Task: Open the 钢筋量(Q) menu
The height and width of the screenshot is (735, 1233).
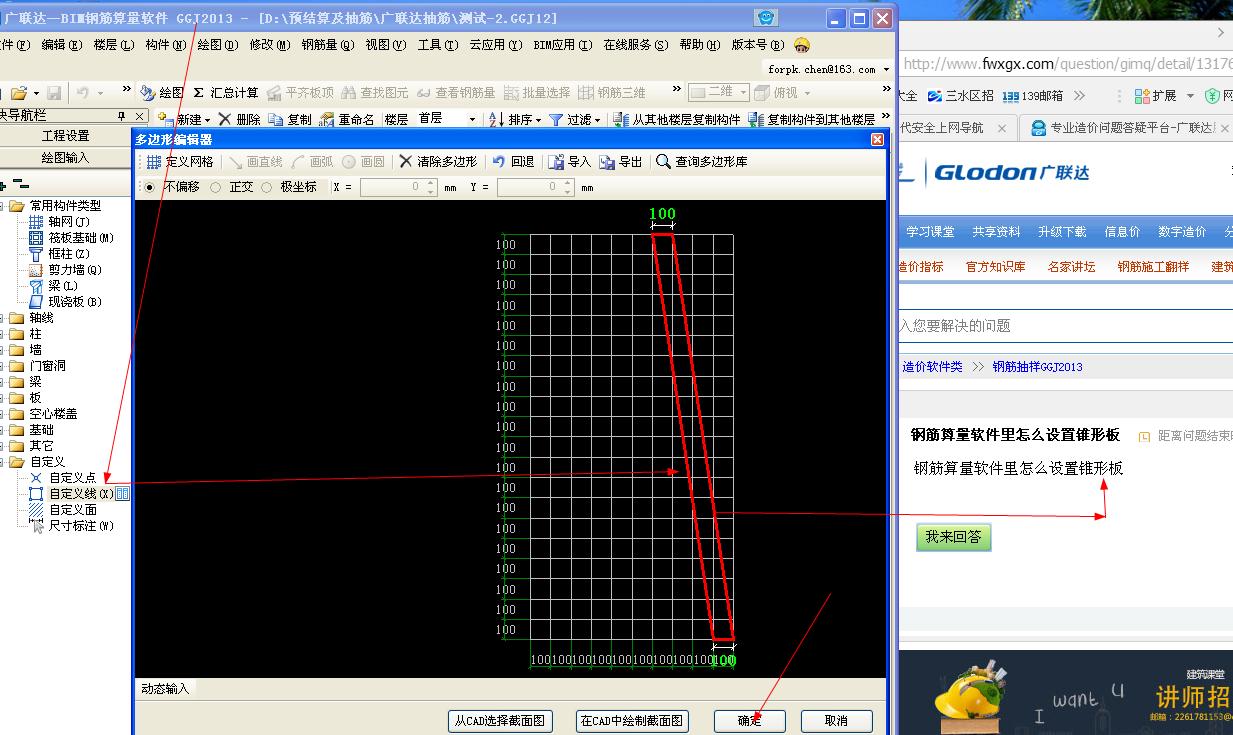Action: [328, 45]
